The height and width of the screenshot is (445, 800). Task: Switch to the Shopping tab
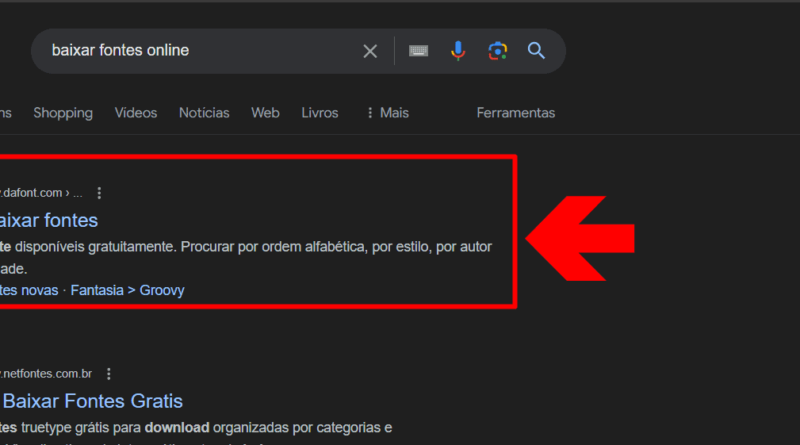pyautogui.click(x=63, y=113)
